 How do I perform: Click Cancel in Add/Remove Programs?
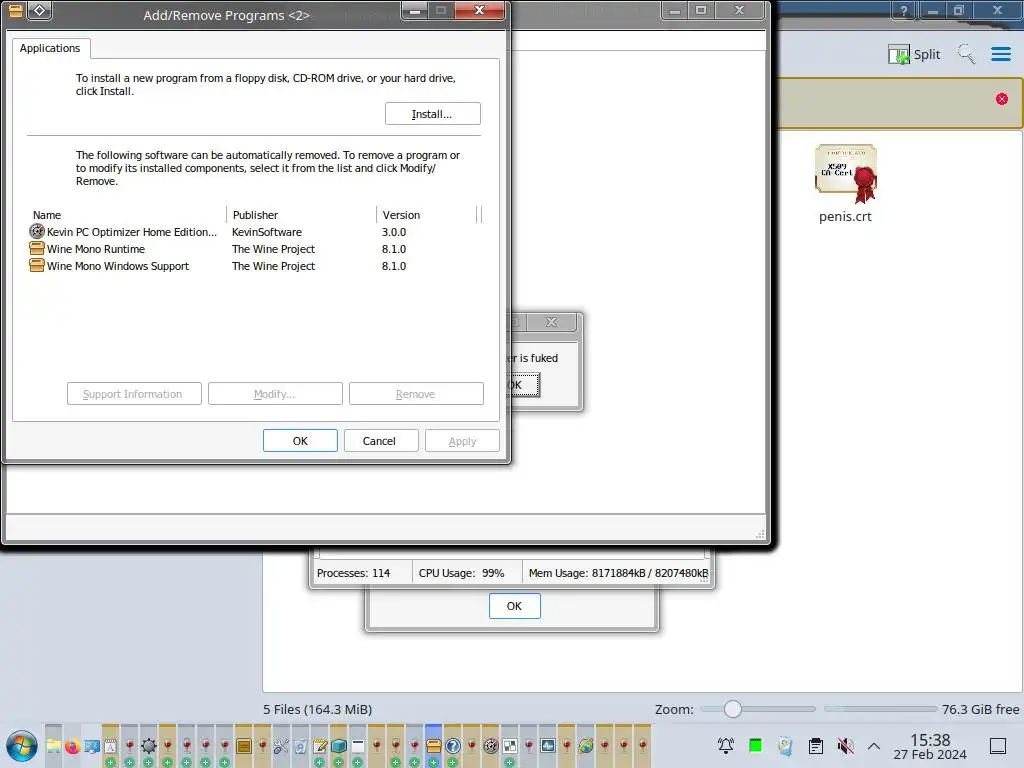pos(379,441)
